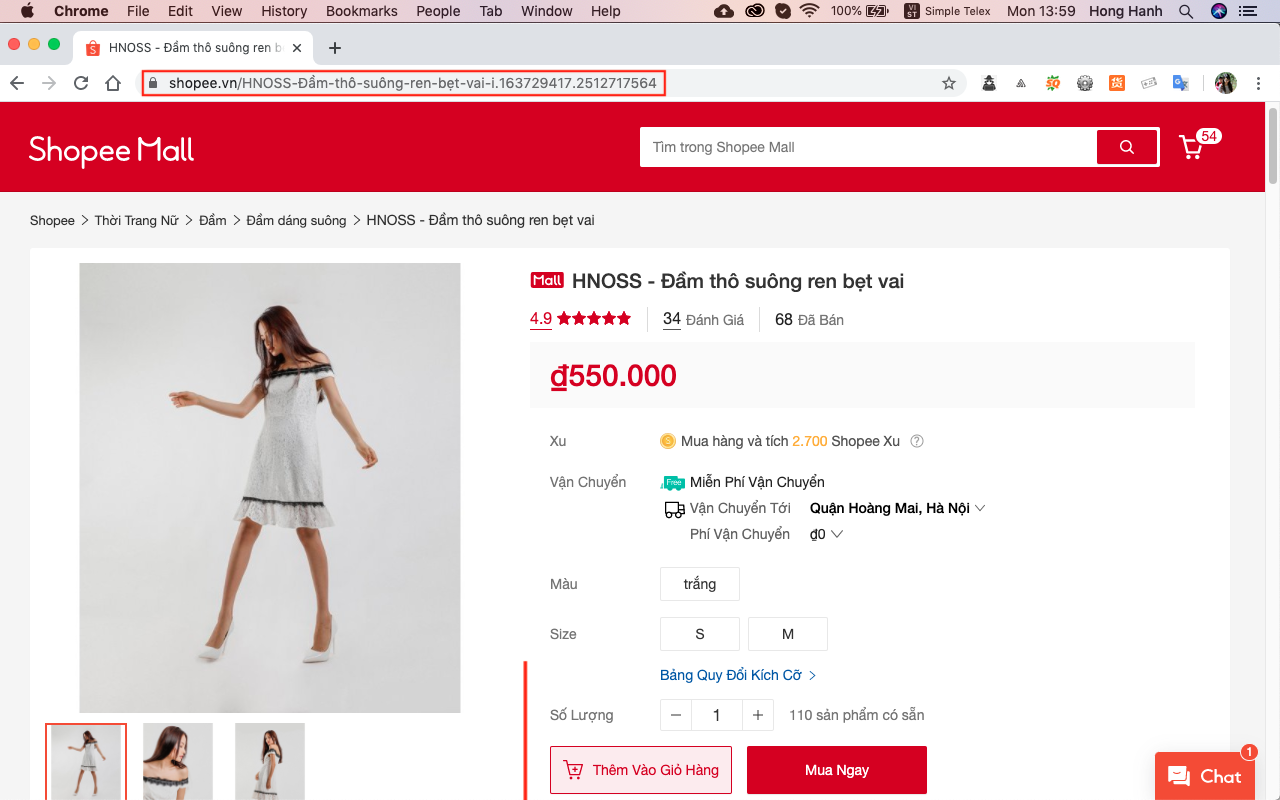The width and height of the screenshot is (1280, 800).
Task: Open Spotlight search in menu bar
Action: pos(1186,11)
